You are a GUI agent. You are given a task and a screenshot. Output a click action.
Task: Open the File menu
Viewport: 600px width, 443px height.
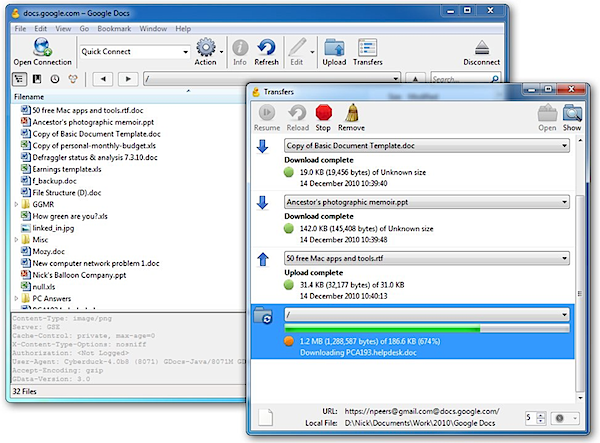[20, 29]
